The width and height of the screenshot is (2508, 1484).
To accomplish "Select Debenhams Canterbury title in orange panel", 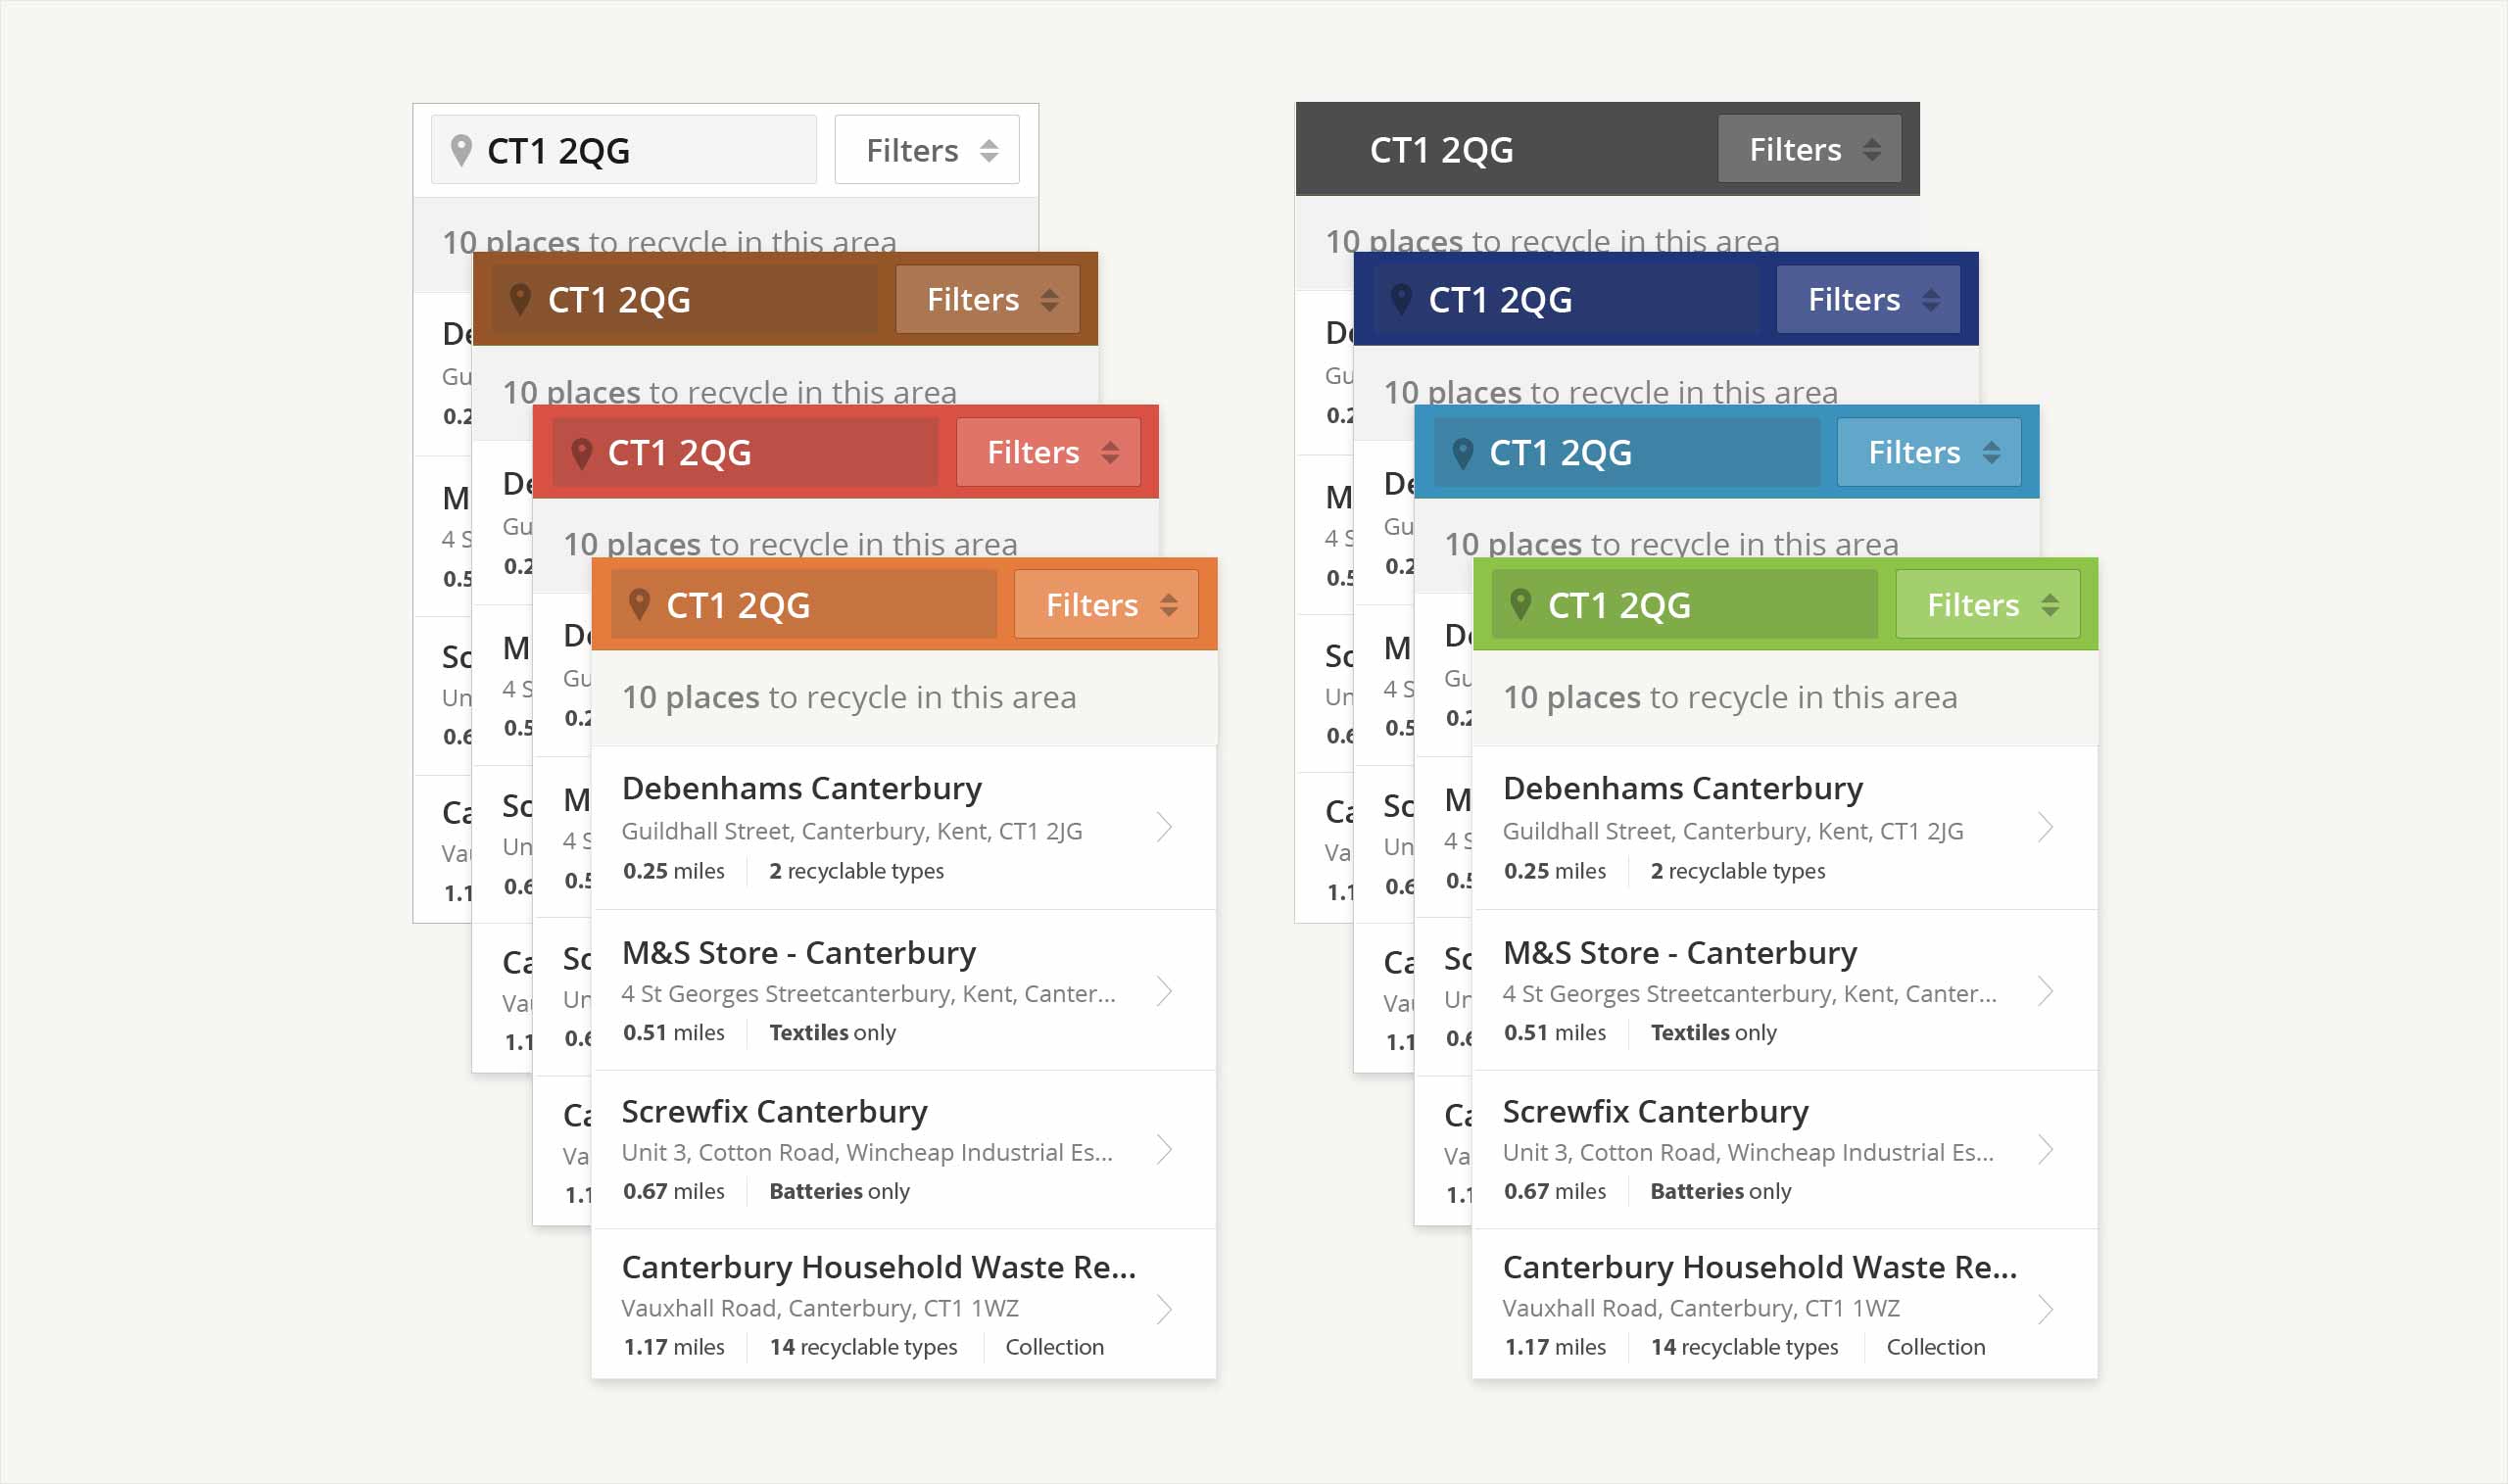I will click(801, 789).
